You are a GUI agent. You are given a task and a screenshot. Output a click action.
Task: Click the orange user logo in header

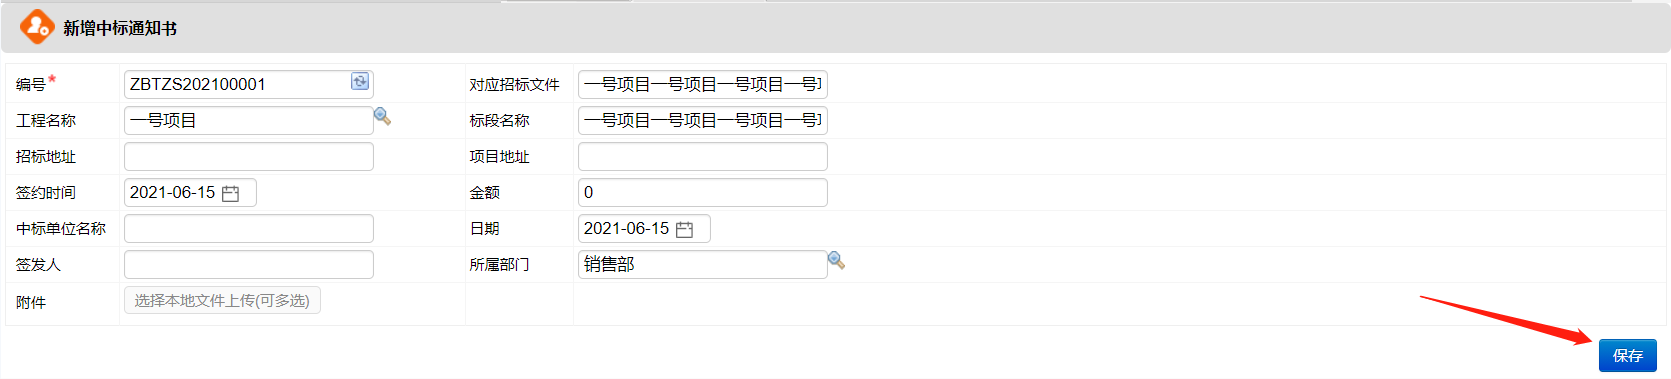pos(37,27)
